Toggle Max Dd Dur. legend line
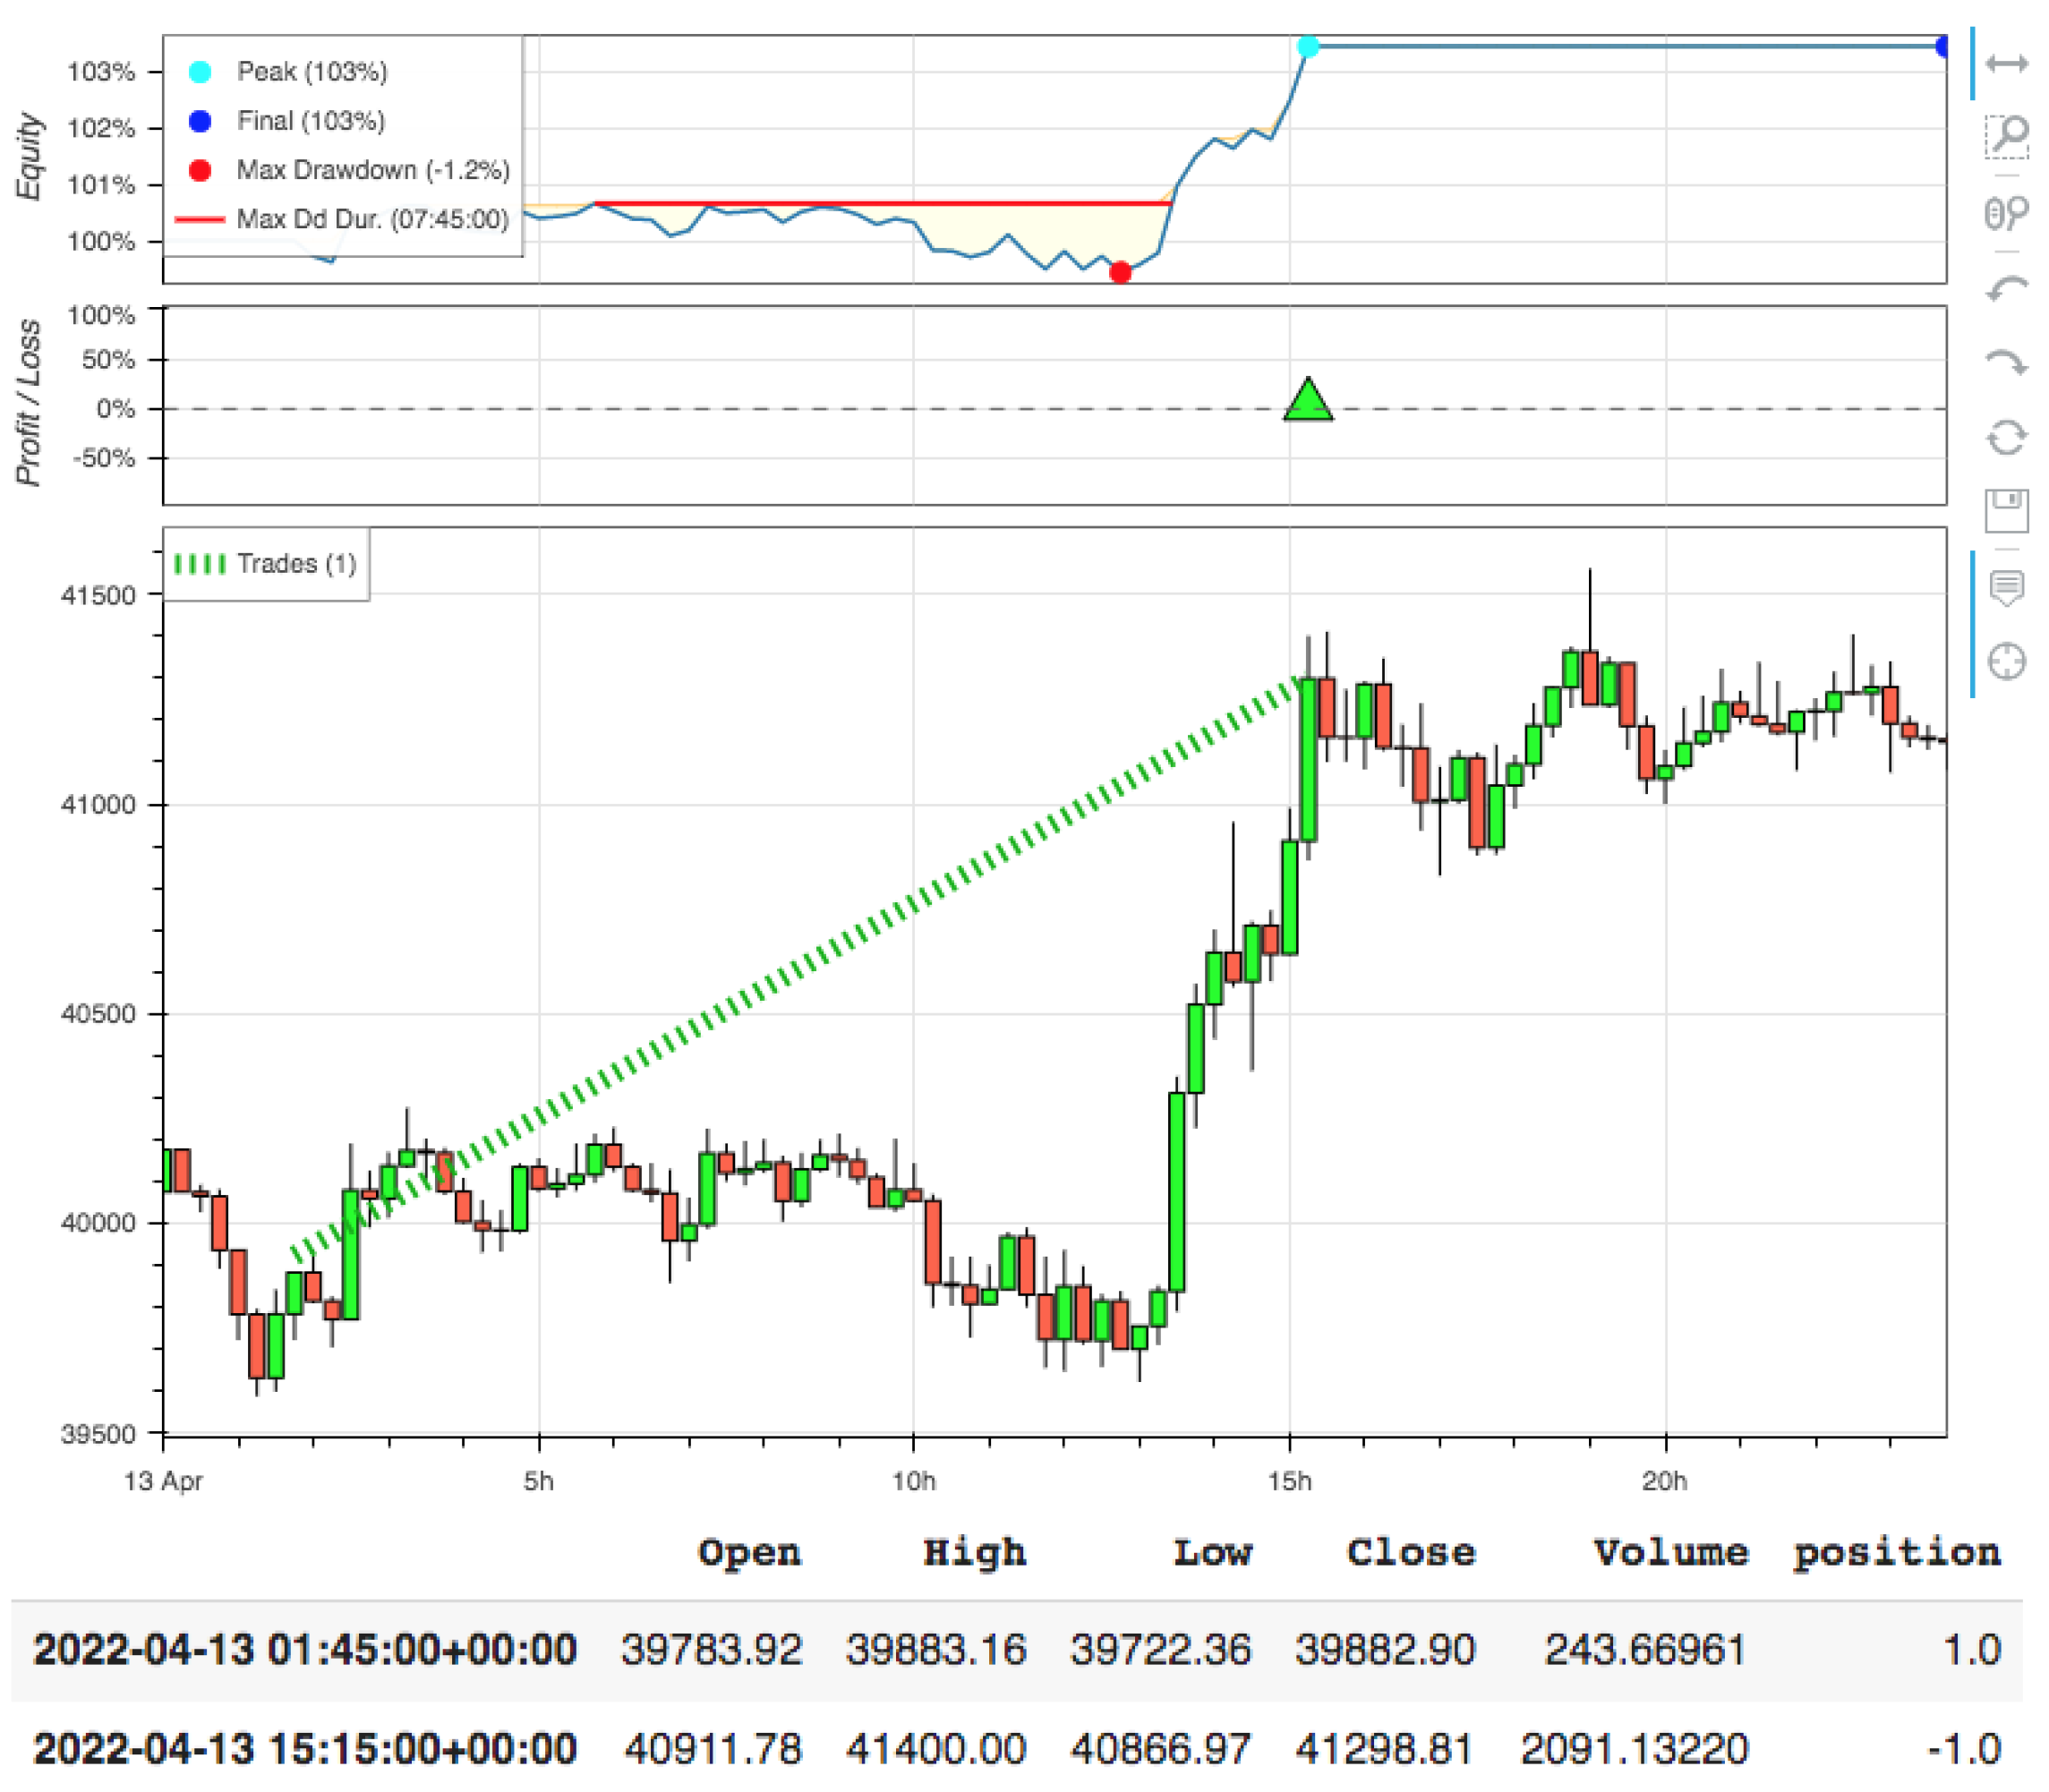The height and width of the screenshot is (1792, 2049). pyautogui.click(x=372, y=219)
